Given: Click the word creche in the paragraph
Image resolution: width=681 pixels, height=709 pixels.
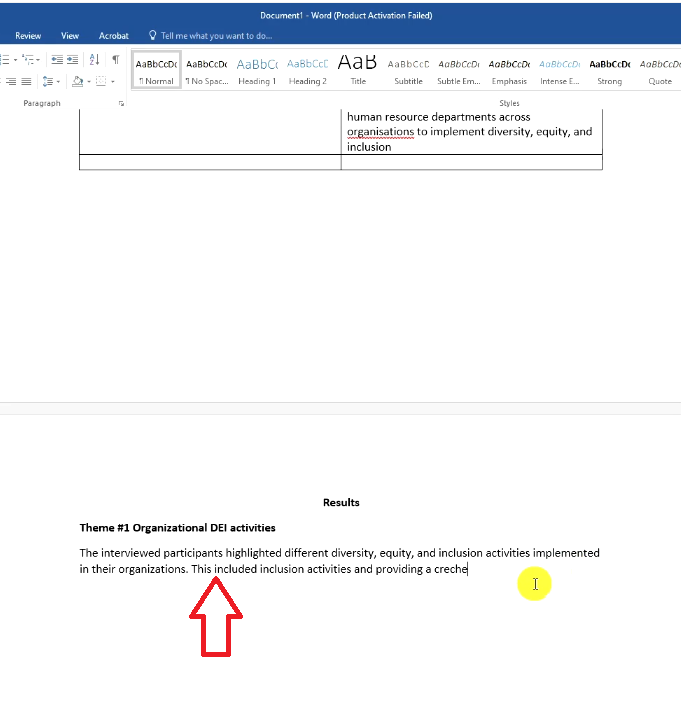Looking at the screenshot, I should coord(450,569).
